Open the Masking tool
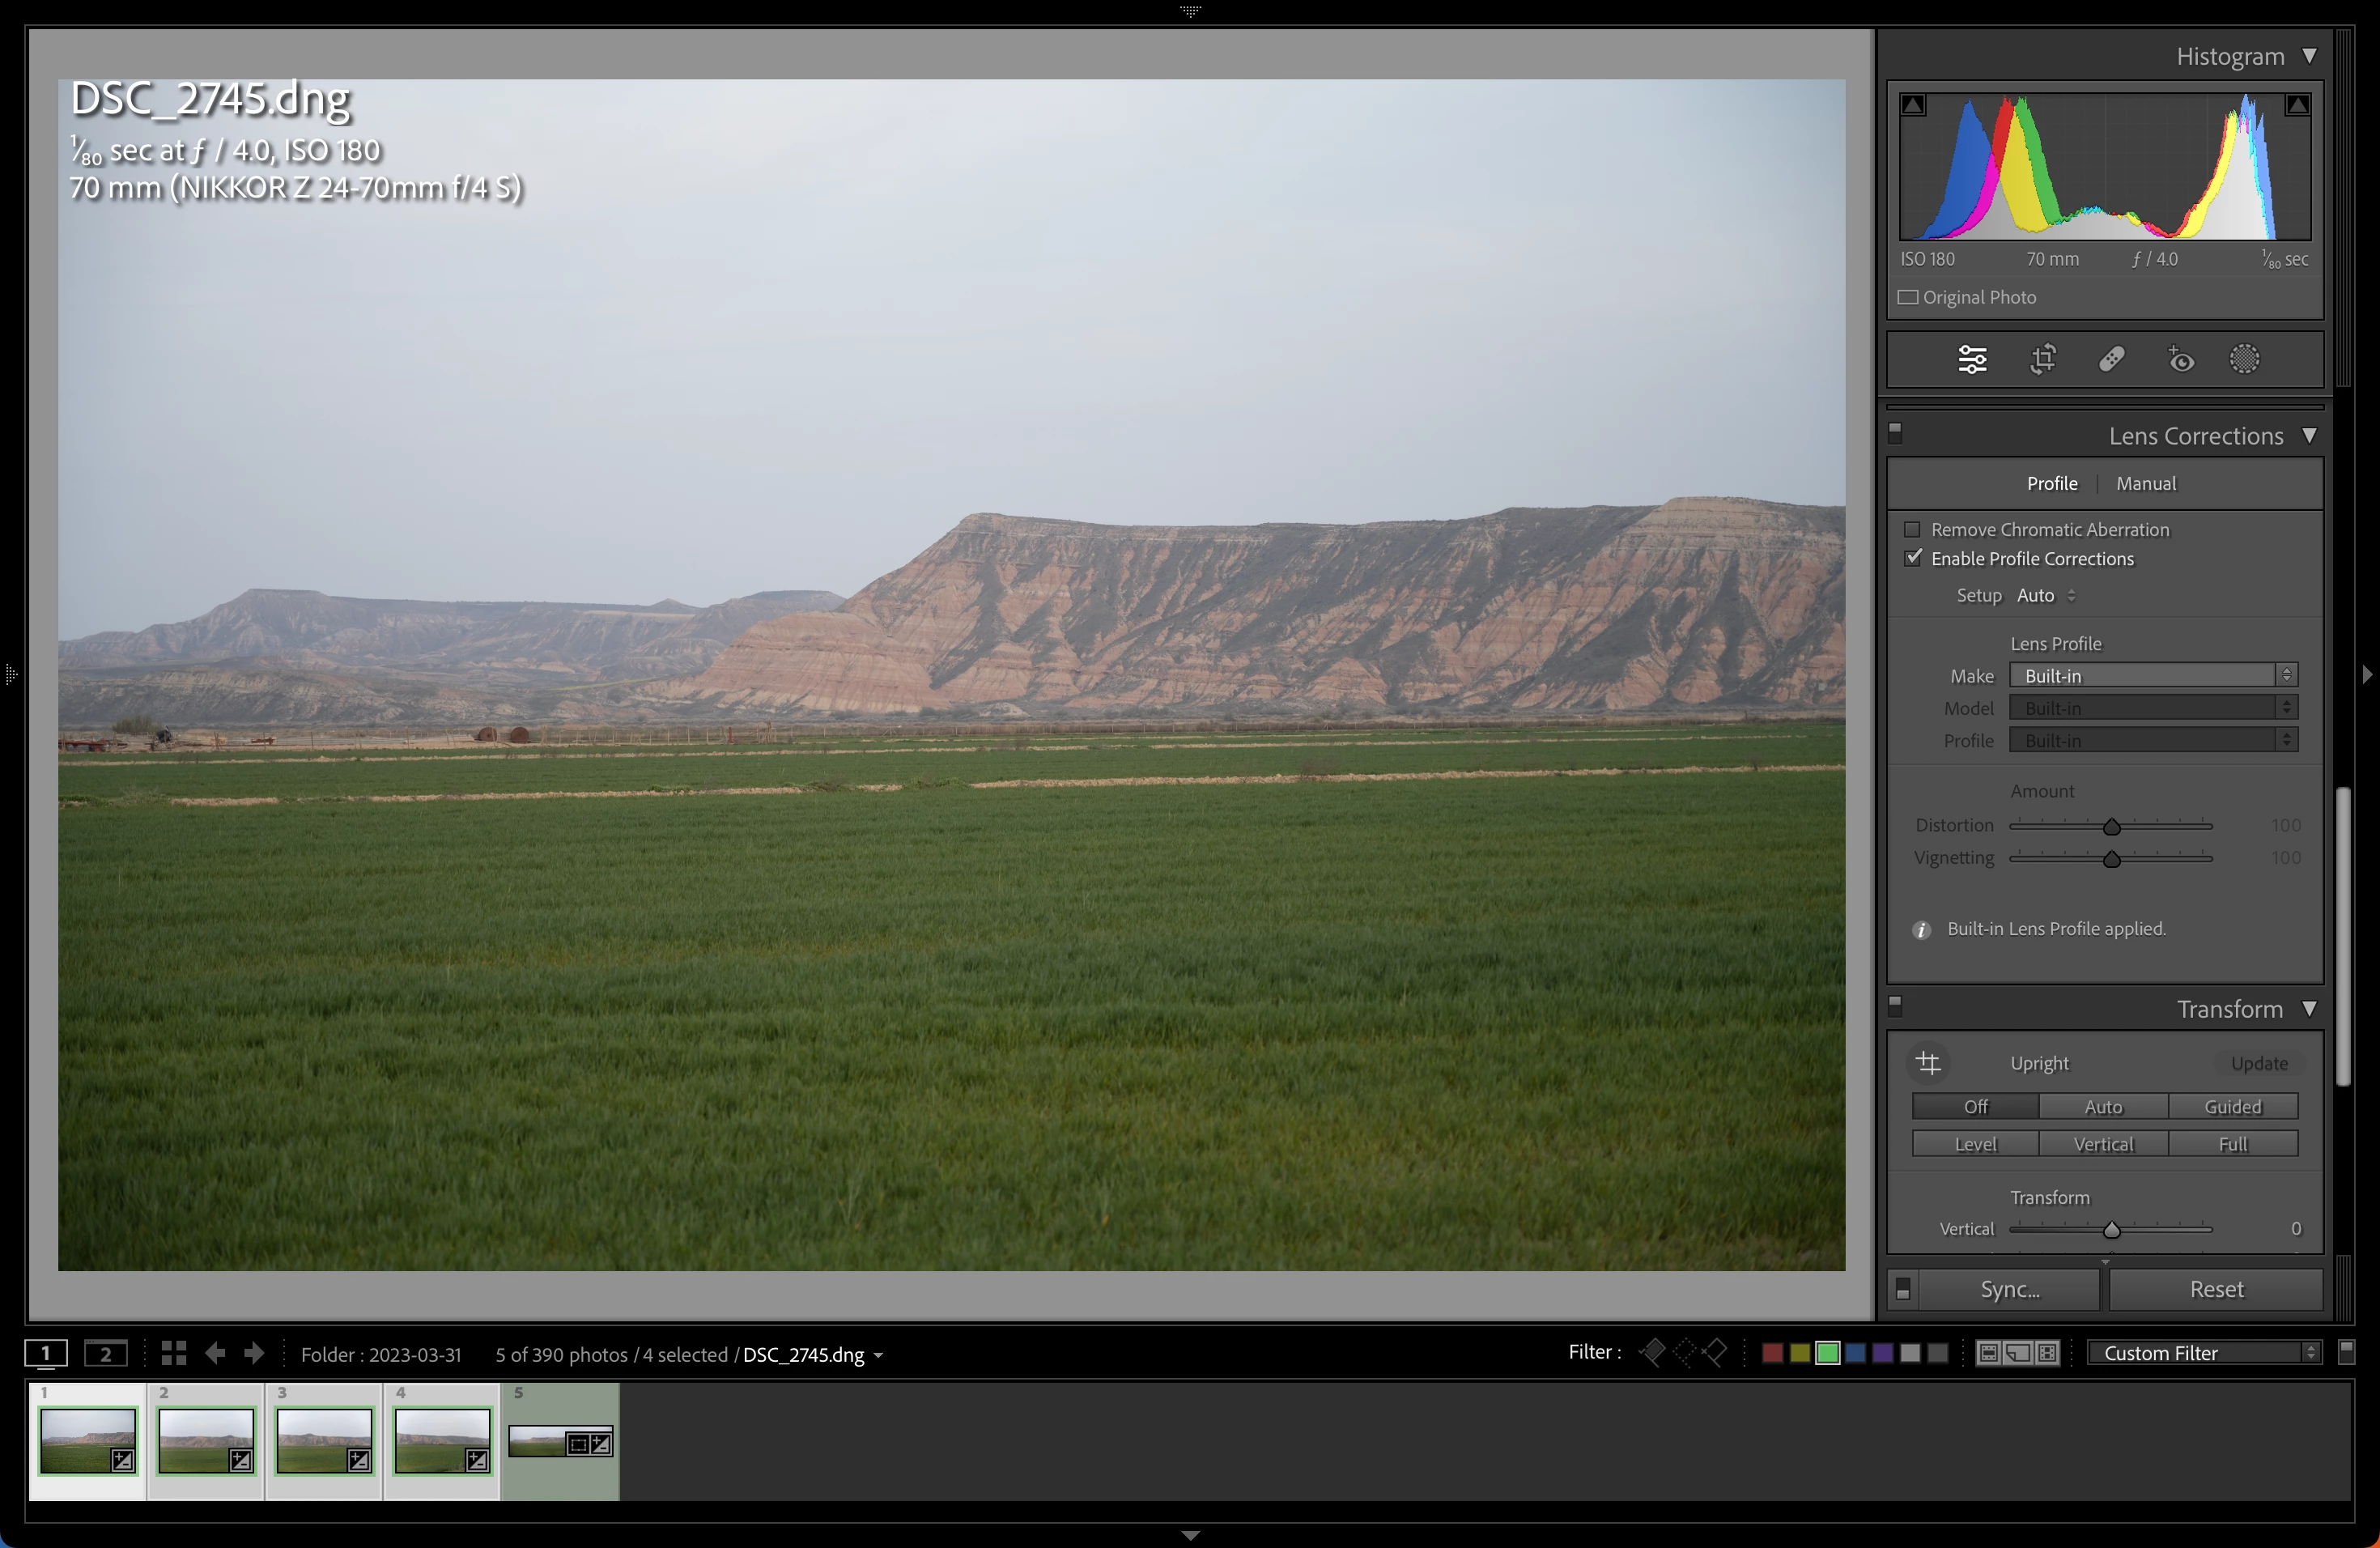 [x=2244, y=359]
